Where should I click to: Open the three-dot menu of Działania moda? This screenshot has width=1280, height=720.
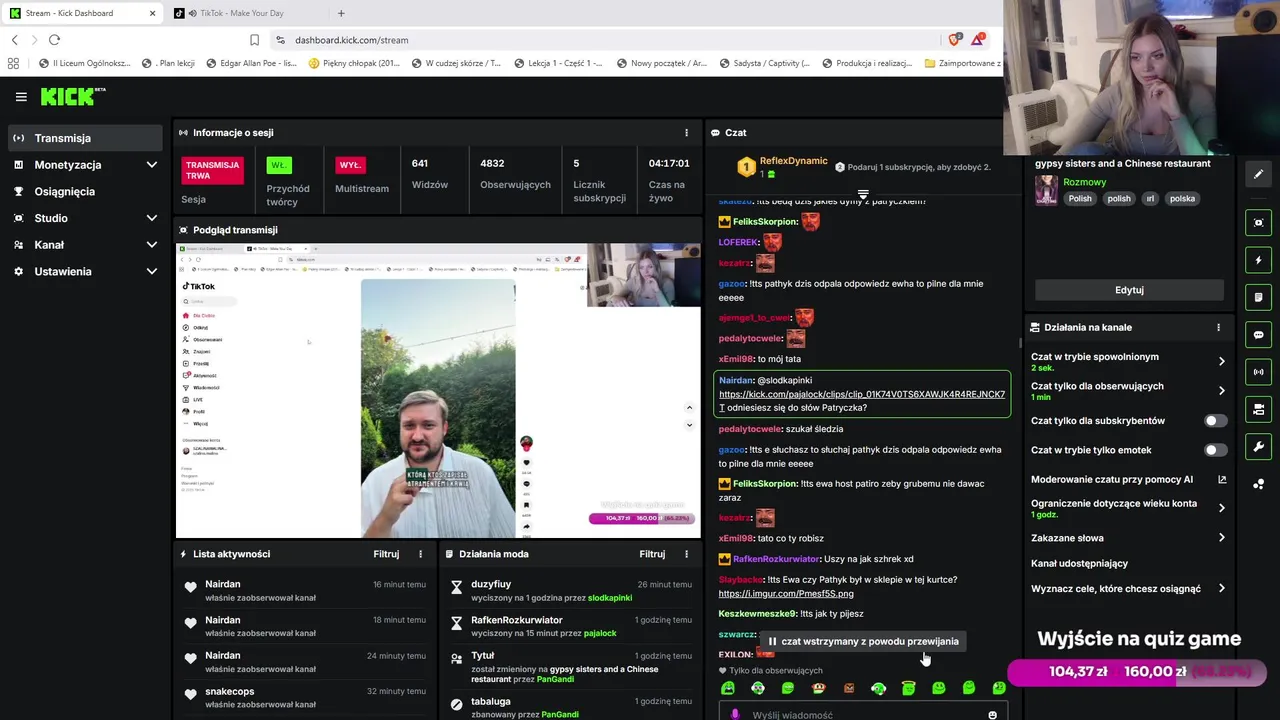coord(686,554)
